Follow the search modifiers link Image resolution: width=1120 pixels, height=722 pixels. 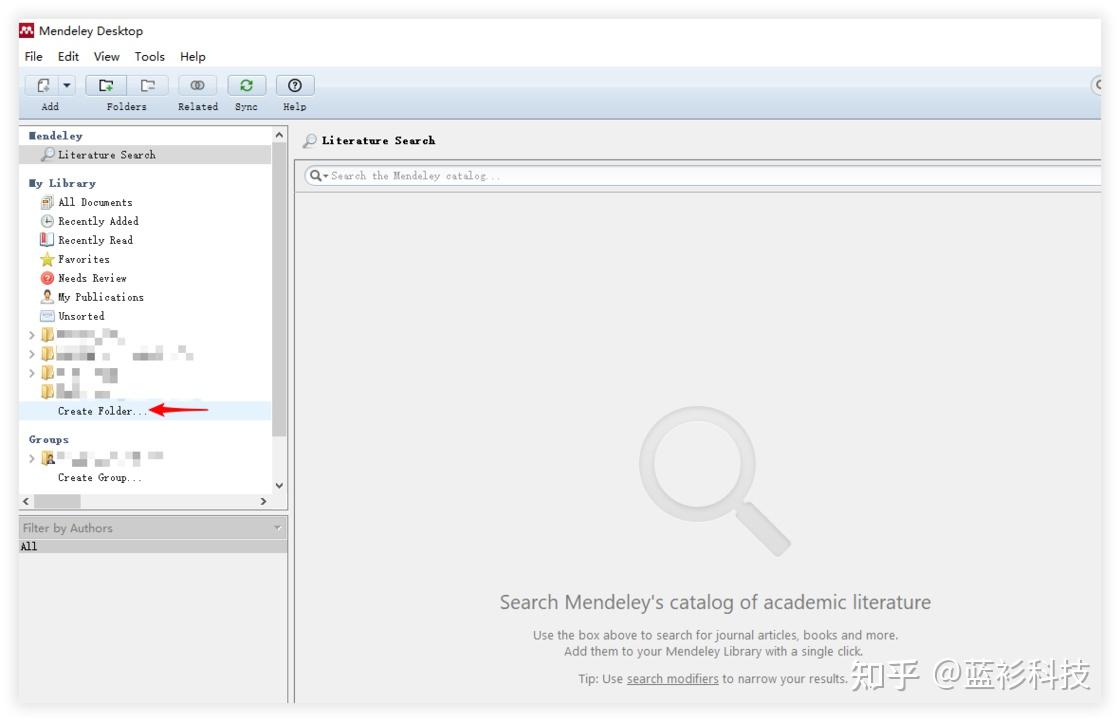coord(672,679)
